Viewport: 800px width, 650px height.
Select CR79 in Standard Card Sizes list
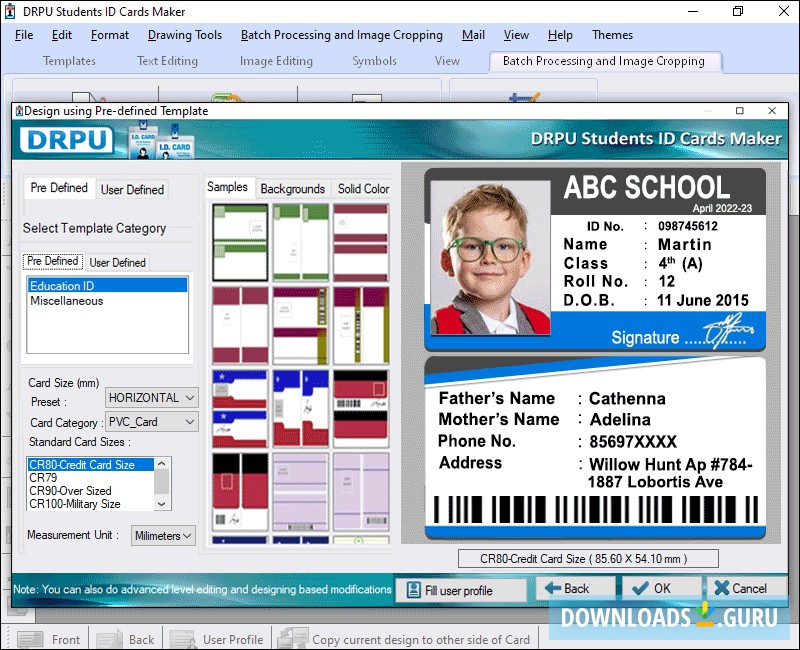point(44,477)
